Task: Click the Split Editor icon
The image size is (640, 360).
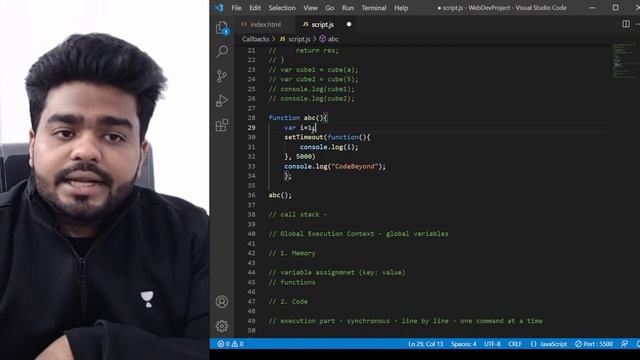Action: pyautogui.click(x=626, y=24)
